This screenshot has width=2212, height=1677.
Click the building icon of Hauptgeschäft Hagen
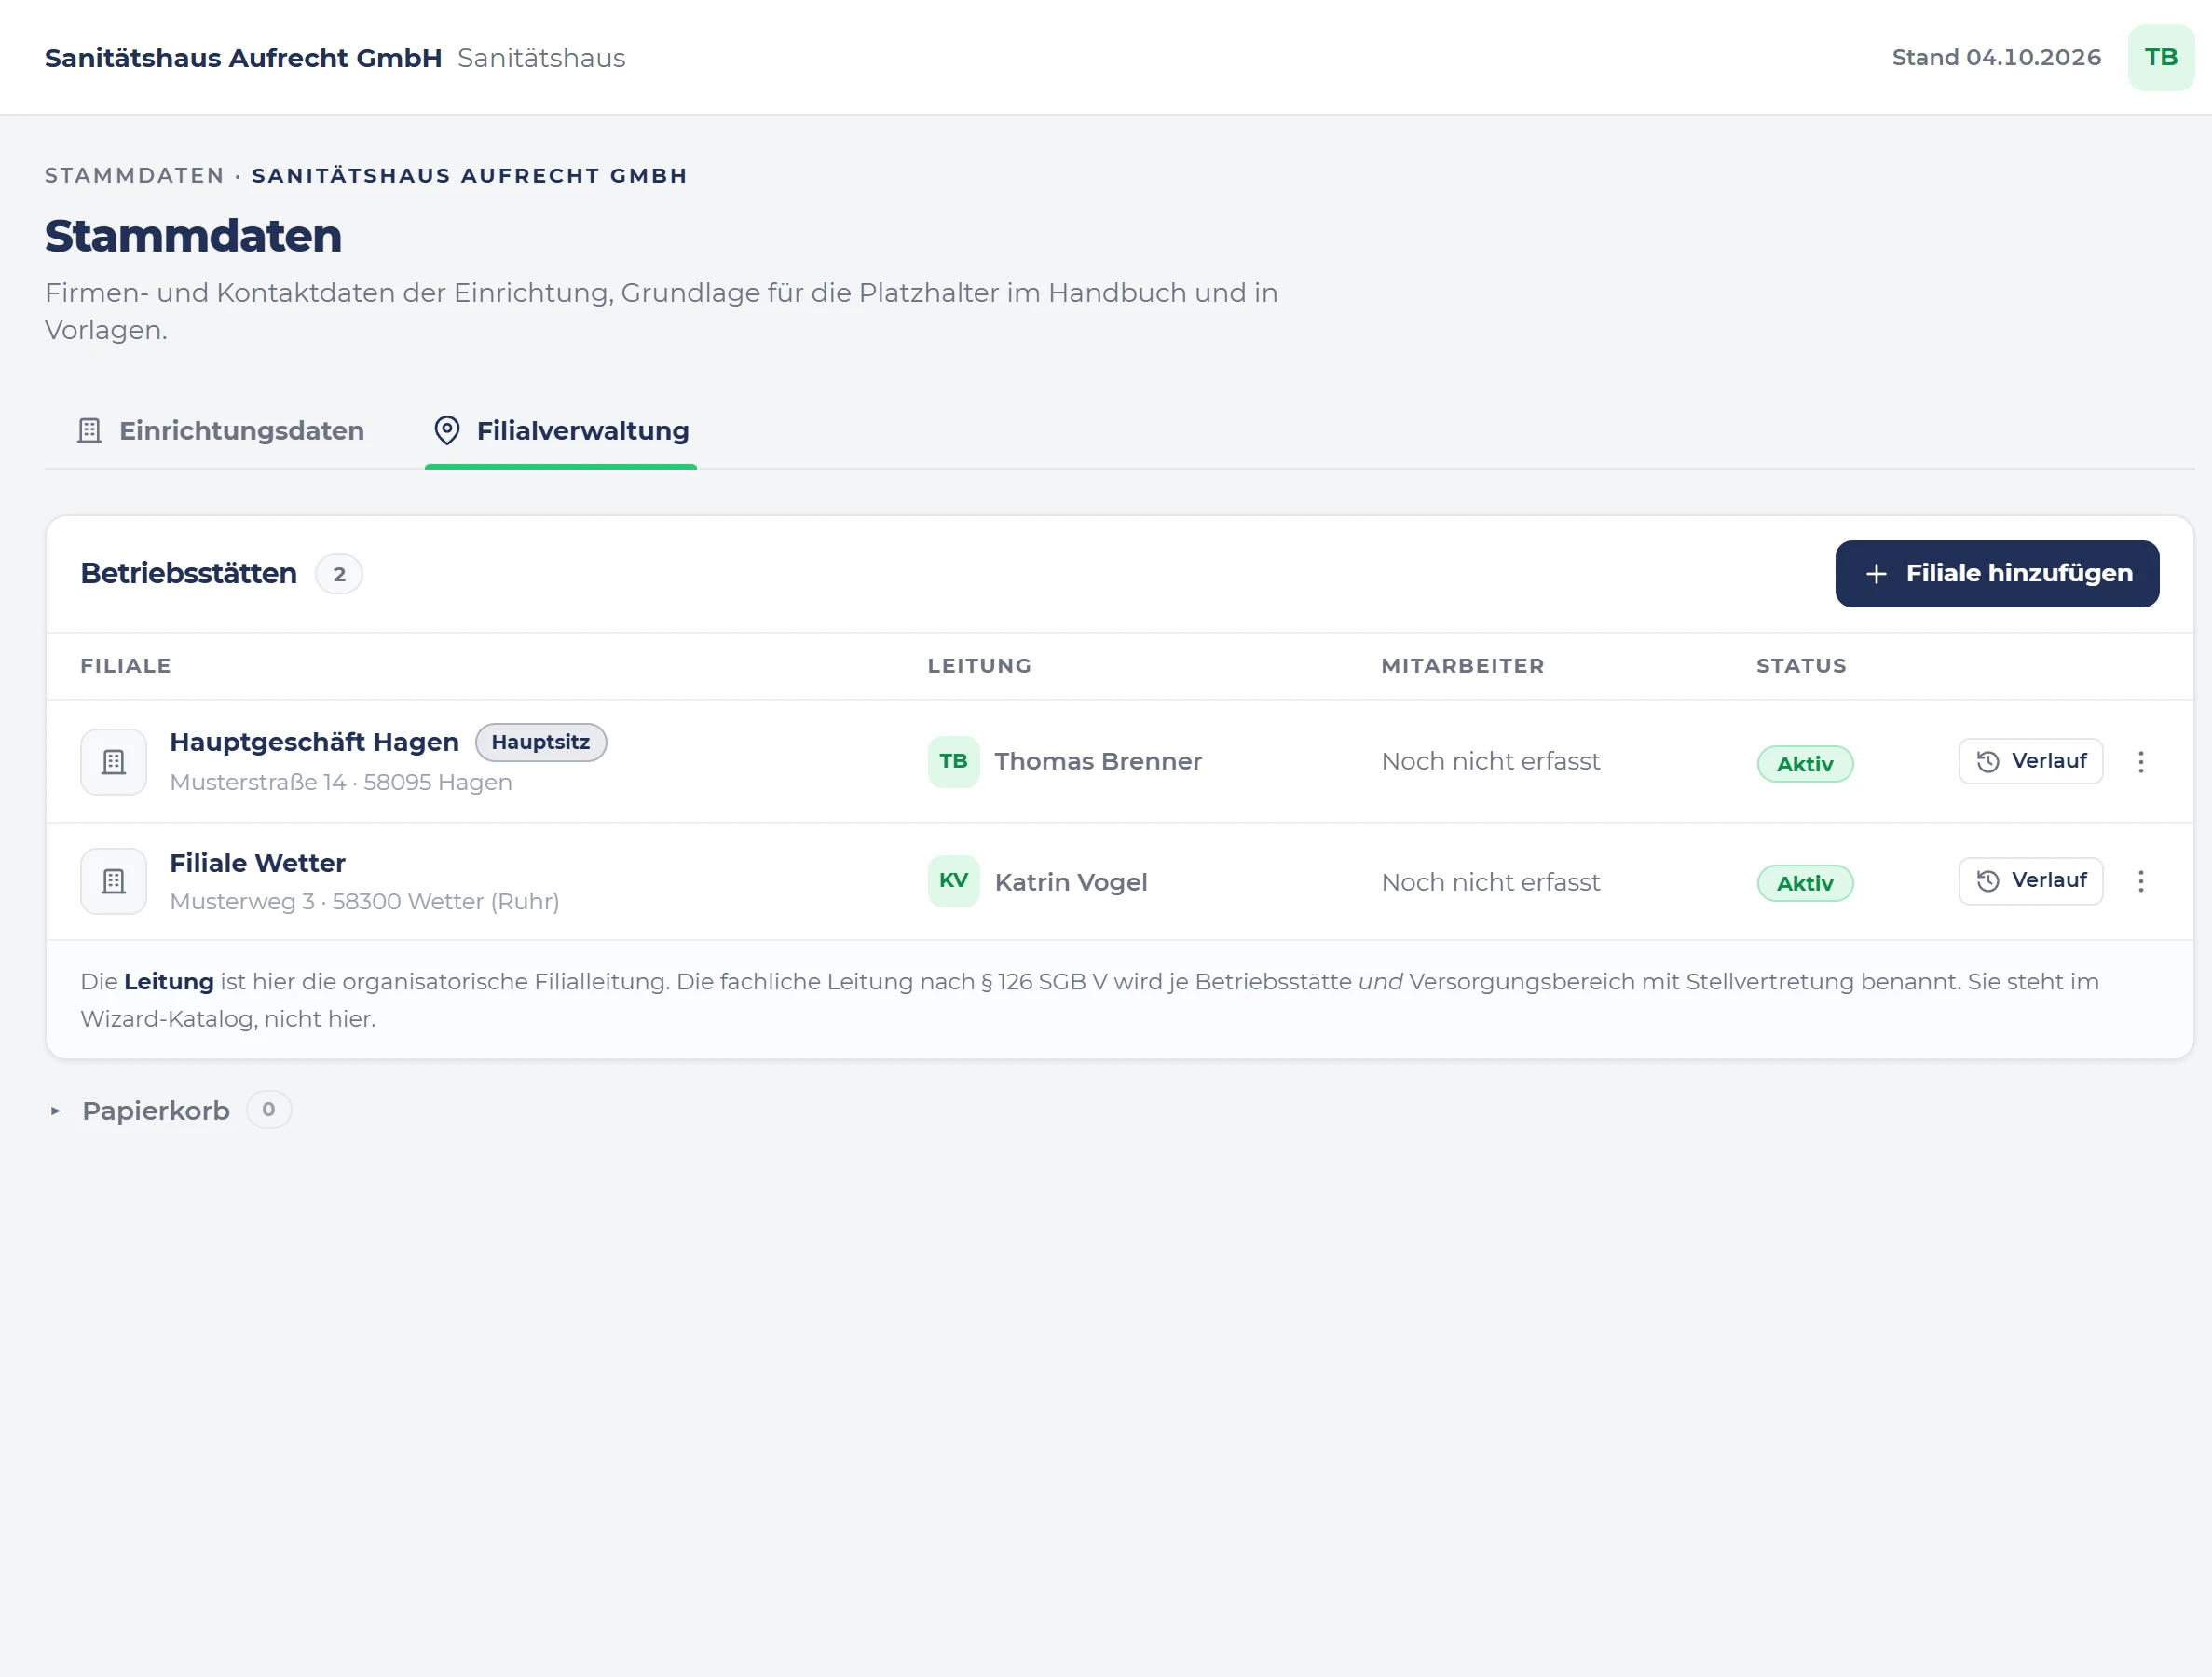tap(114, 762)
